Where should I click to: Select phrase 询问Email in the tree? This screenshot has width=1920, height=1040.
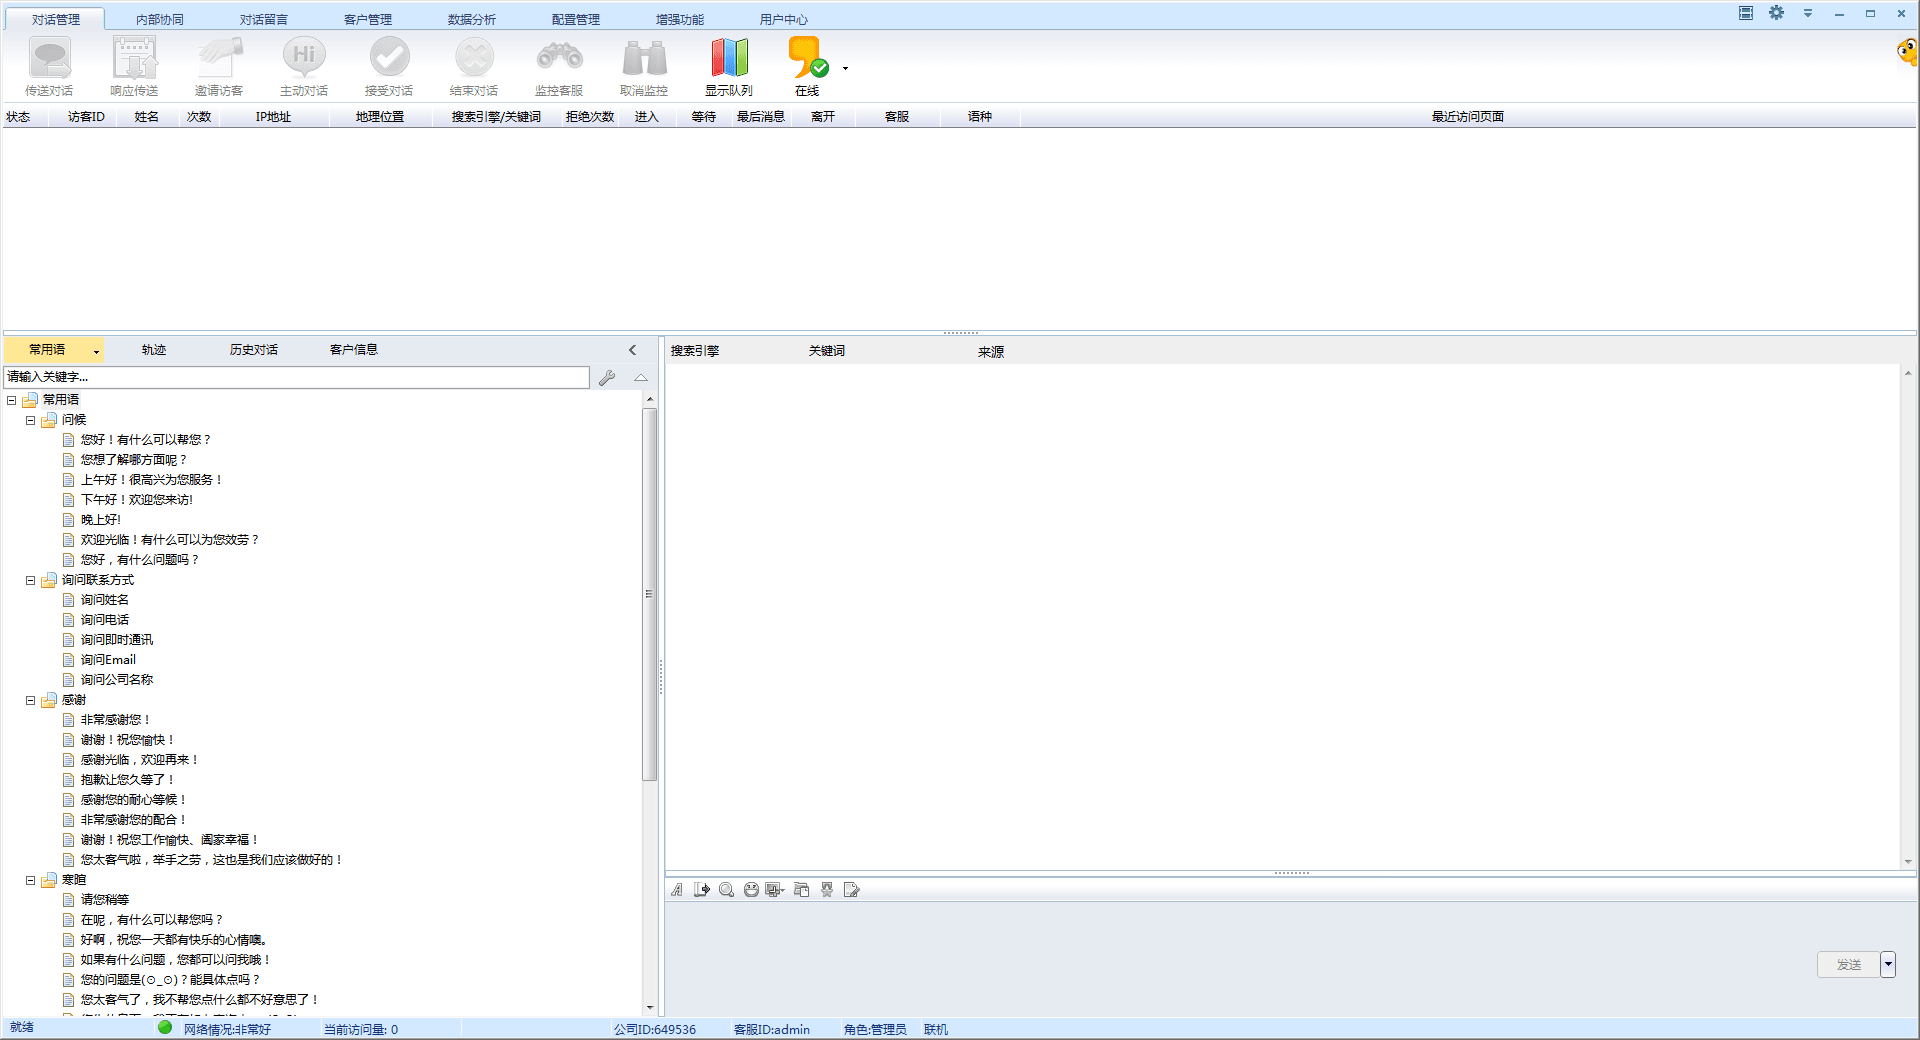108,660
